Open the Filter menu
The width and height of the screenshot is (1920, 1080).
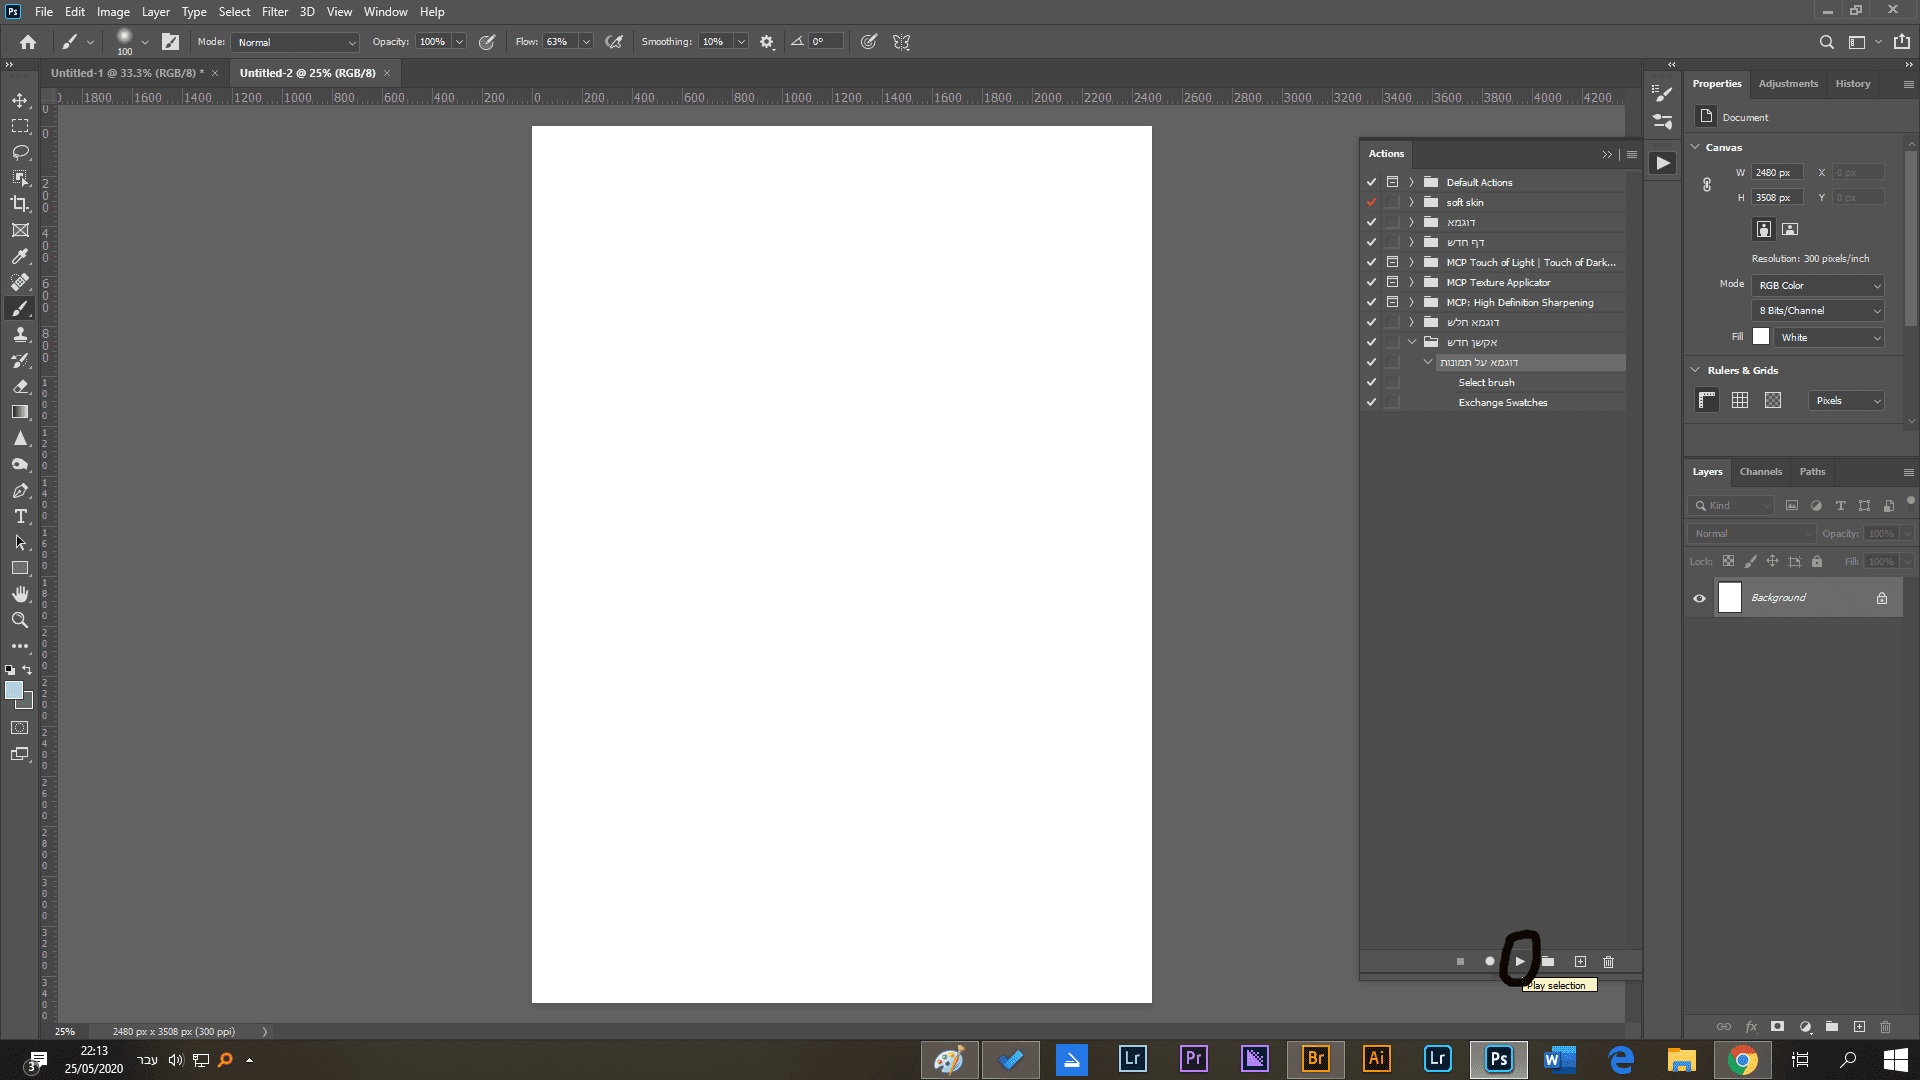(x=275, y=12)
